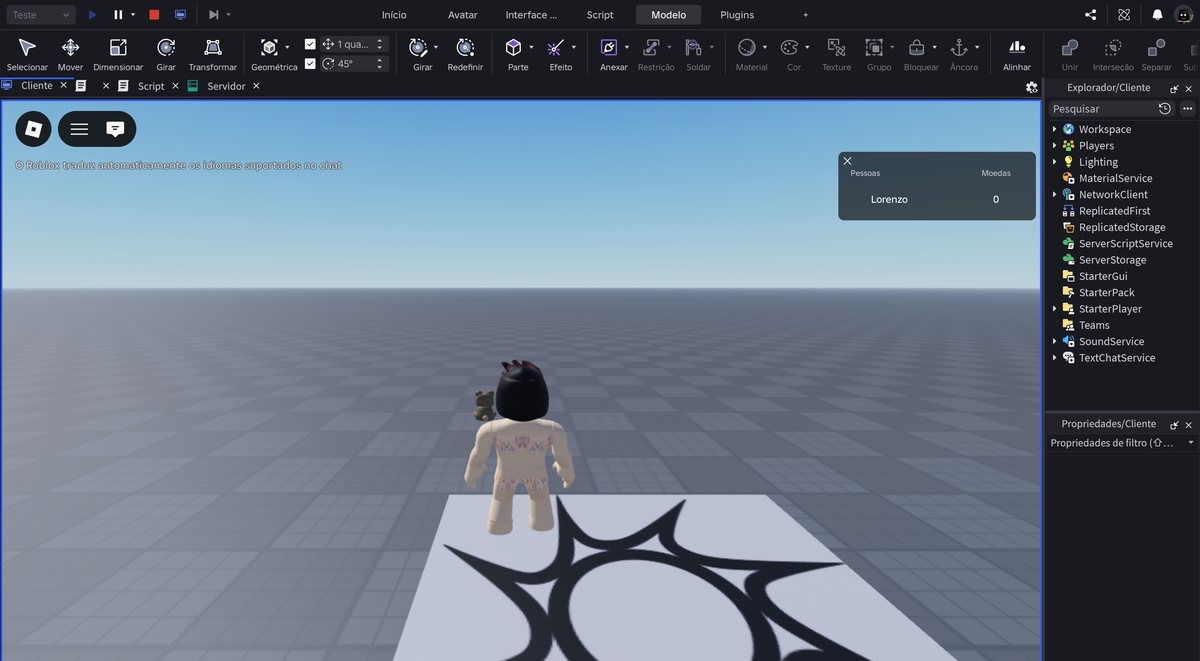The image size is (1200, 661).
Task: Increase the rotation snap 45° stepper
Action: [380, 60]
